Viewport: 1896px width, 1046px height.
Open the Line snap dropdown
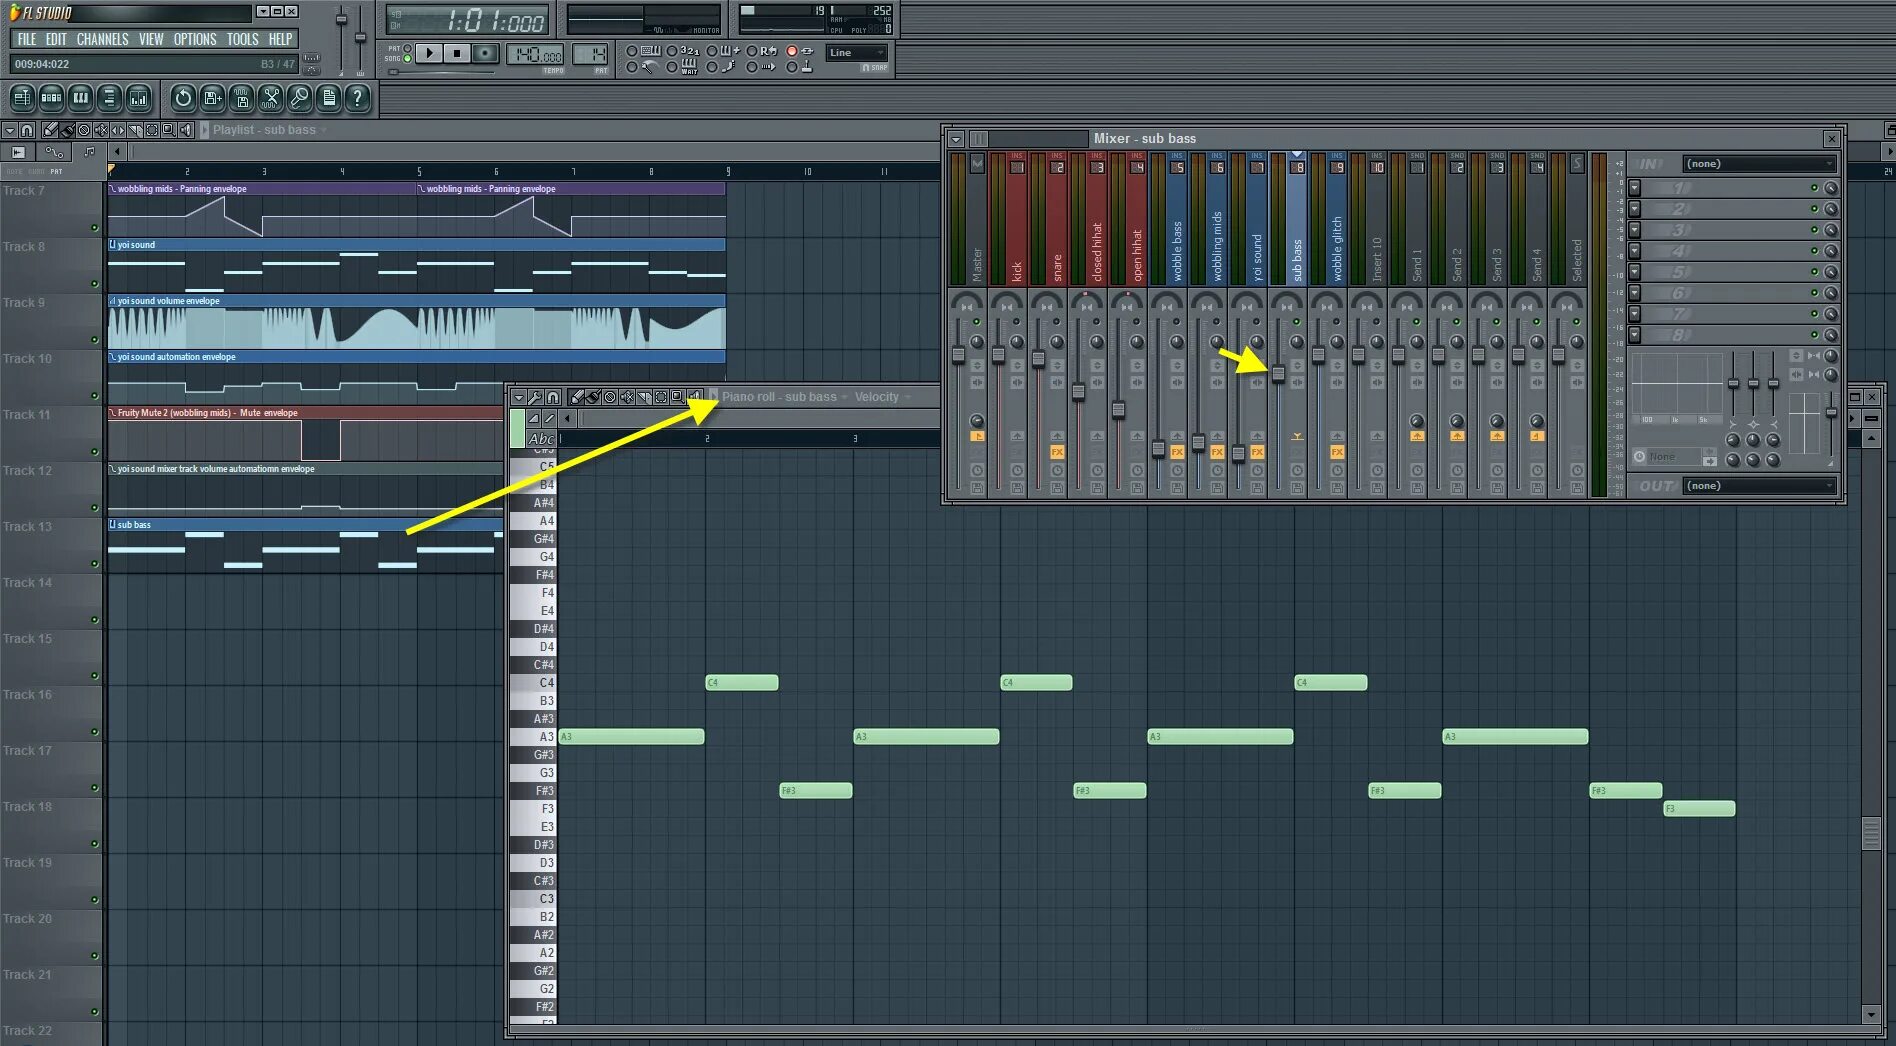[x=857, y=53]
